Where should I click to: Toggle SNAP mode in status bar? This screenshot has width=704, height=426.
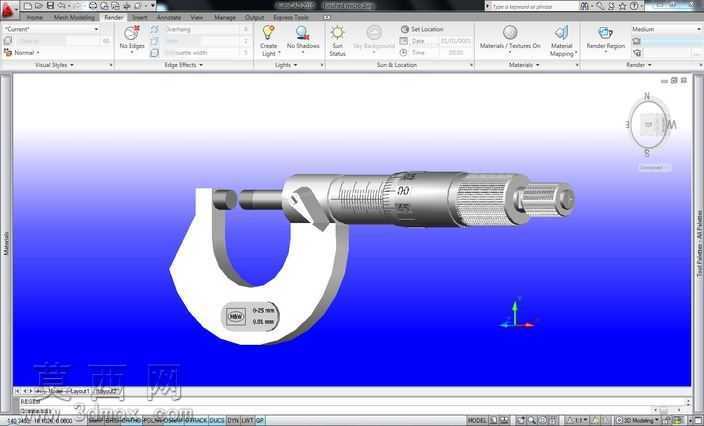pos(95,421)
